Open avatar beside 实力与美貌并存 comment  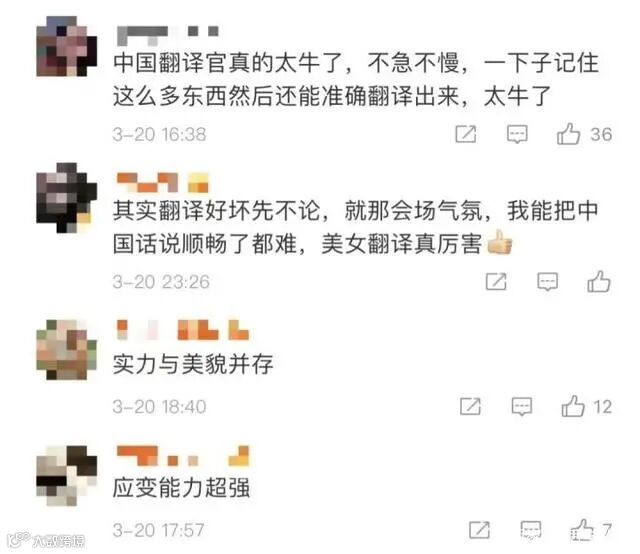pos(67,349)
